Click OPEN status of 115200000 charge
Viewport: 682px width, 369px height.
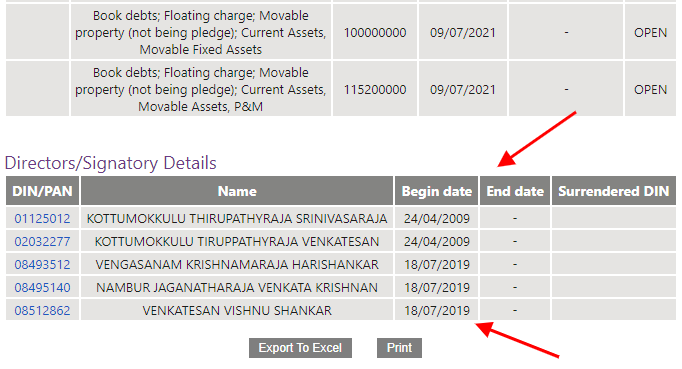click(x=650, y=90)
